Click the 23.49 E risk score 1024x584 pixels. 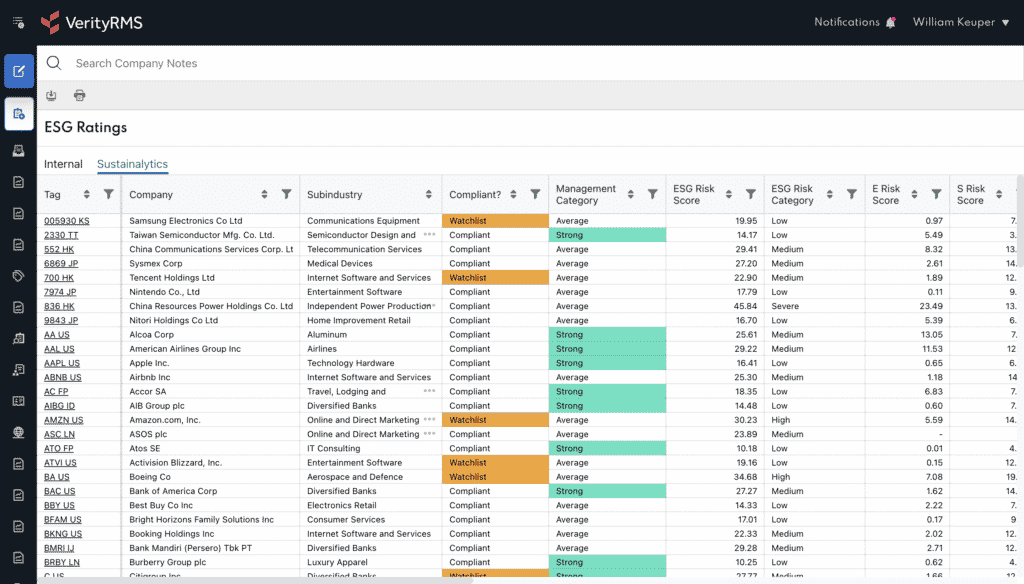(x=931, y=306)
